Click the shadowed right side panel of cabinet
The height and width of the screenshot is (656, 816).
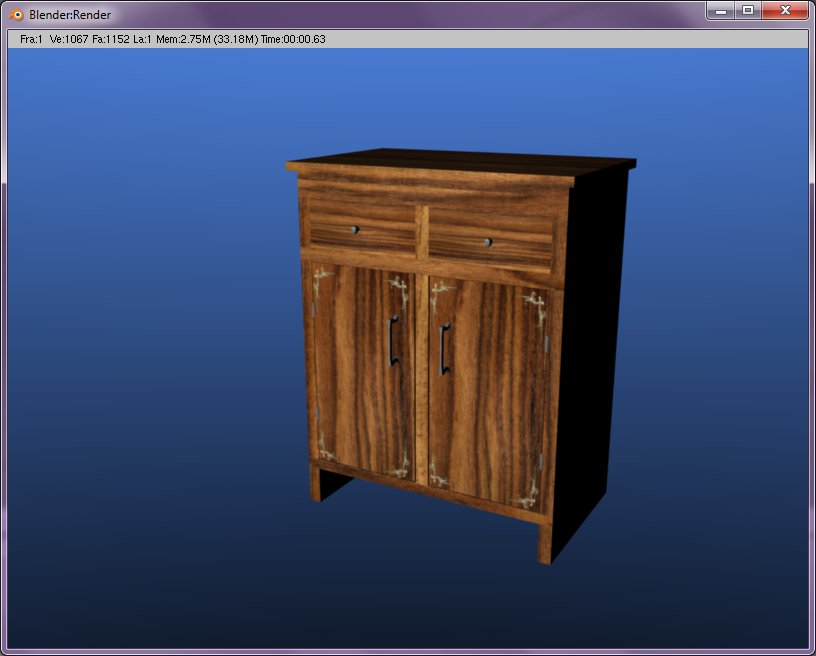click(595, 350)
